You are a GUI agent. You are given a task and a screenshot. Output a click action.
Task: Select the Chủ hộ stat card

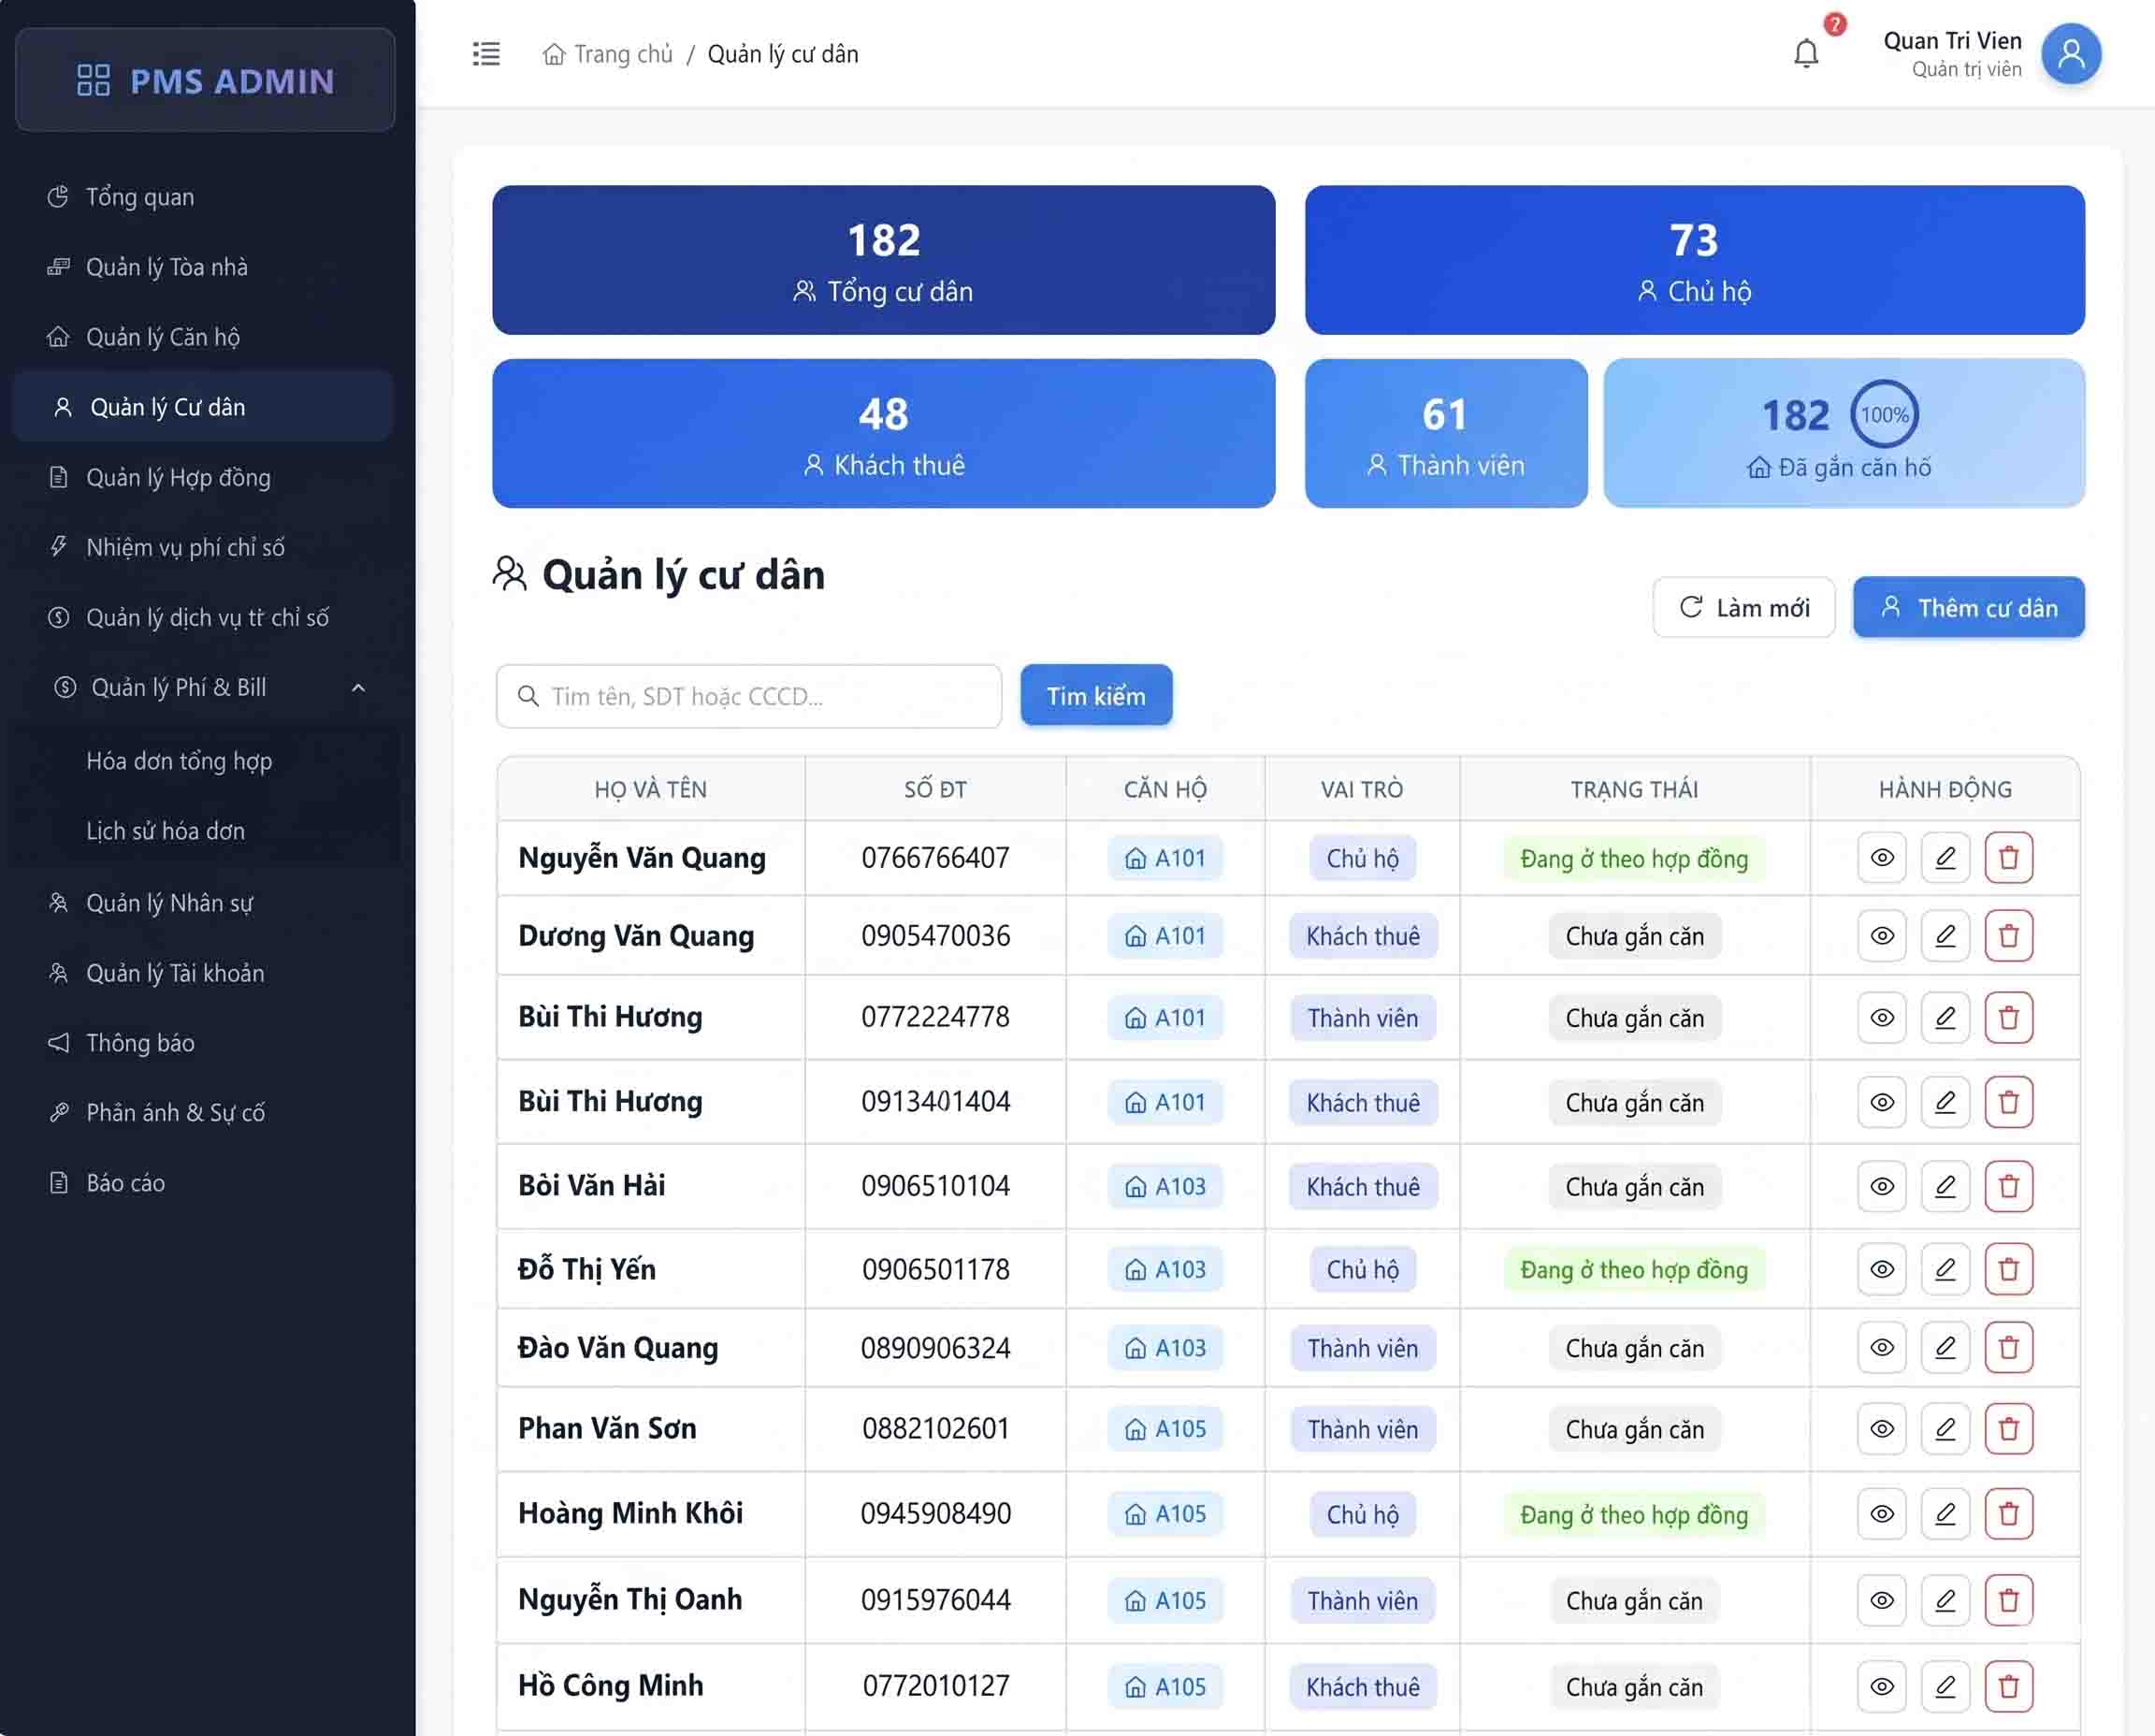coord(1694,260)
